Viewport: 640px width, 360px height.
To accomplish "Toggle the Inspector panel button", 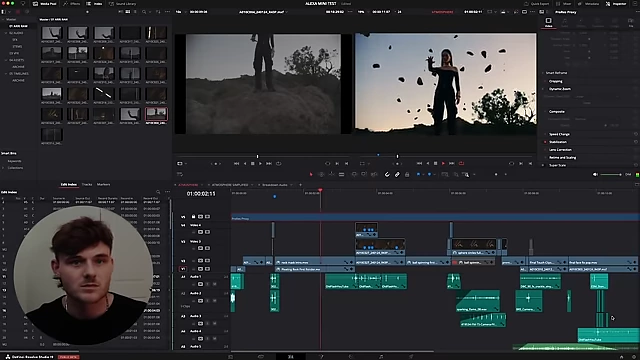I will [616, 4].
